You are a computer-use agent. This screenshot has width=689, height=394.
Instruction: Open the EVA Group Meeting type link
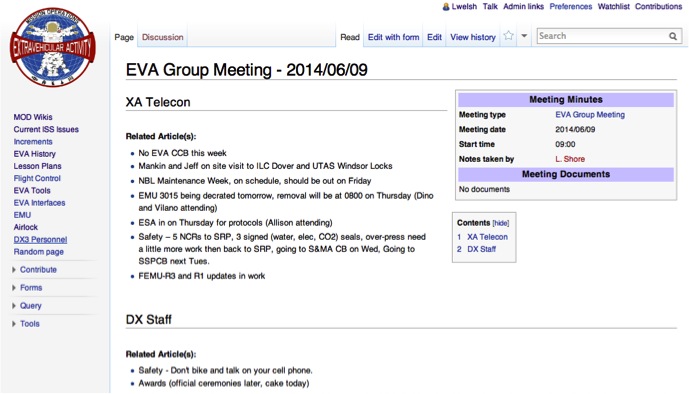pos(590,115)
